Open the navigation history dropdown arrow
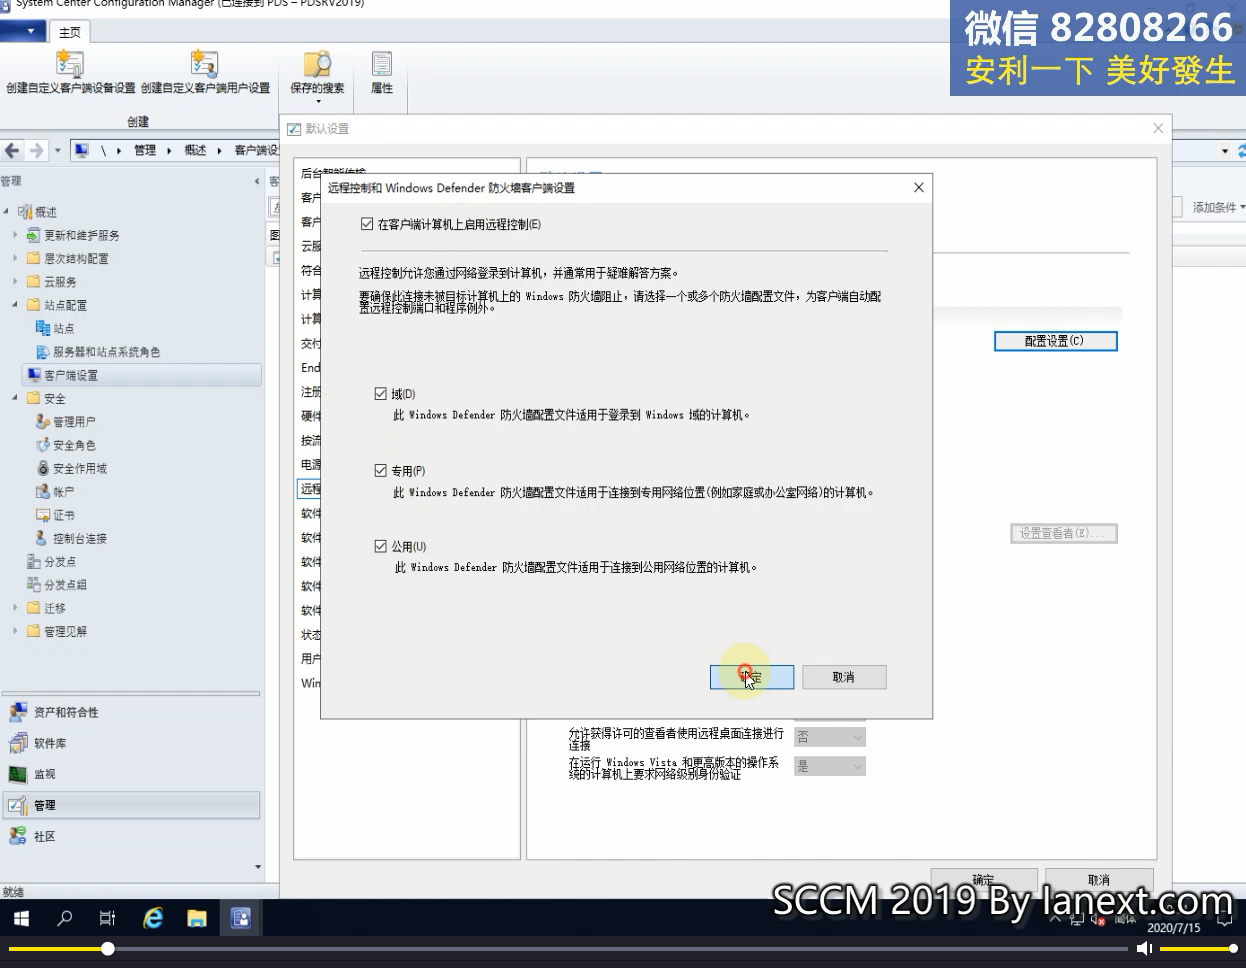 click(57, 150)
